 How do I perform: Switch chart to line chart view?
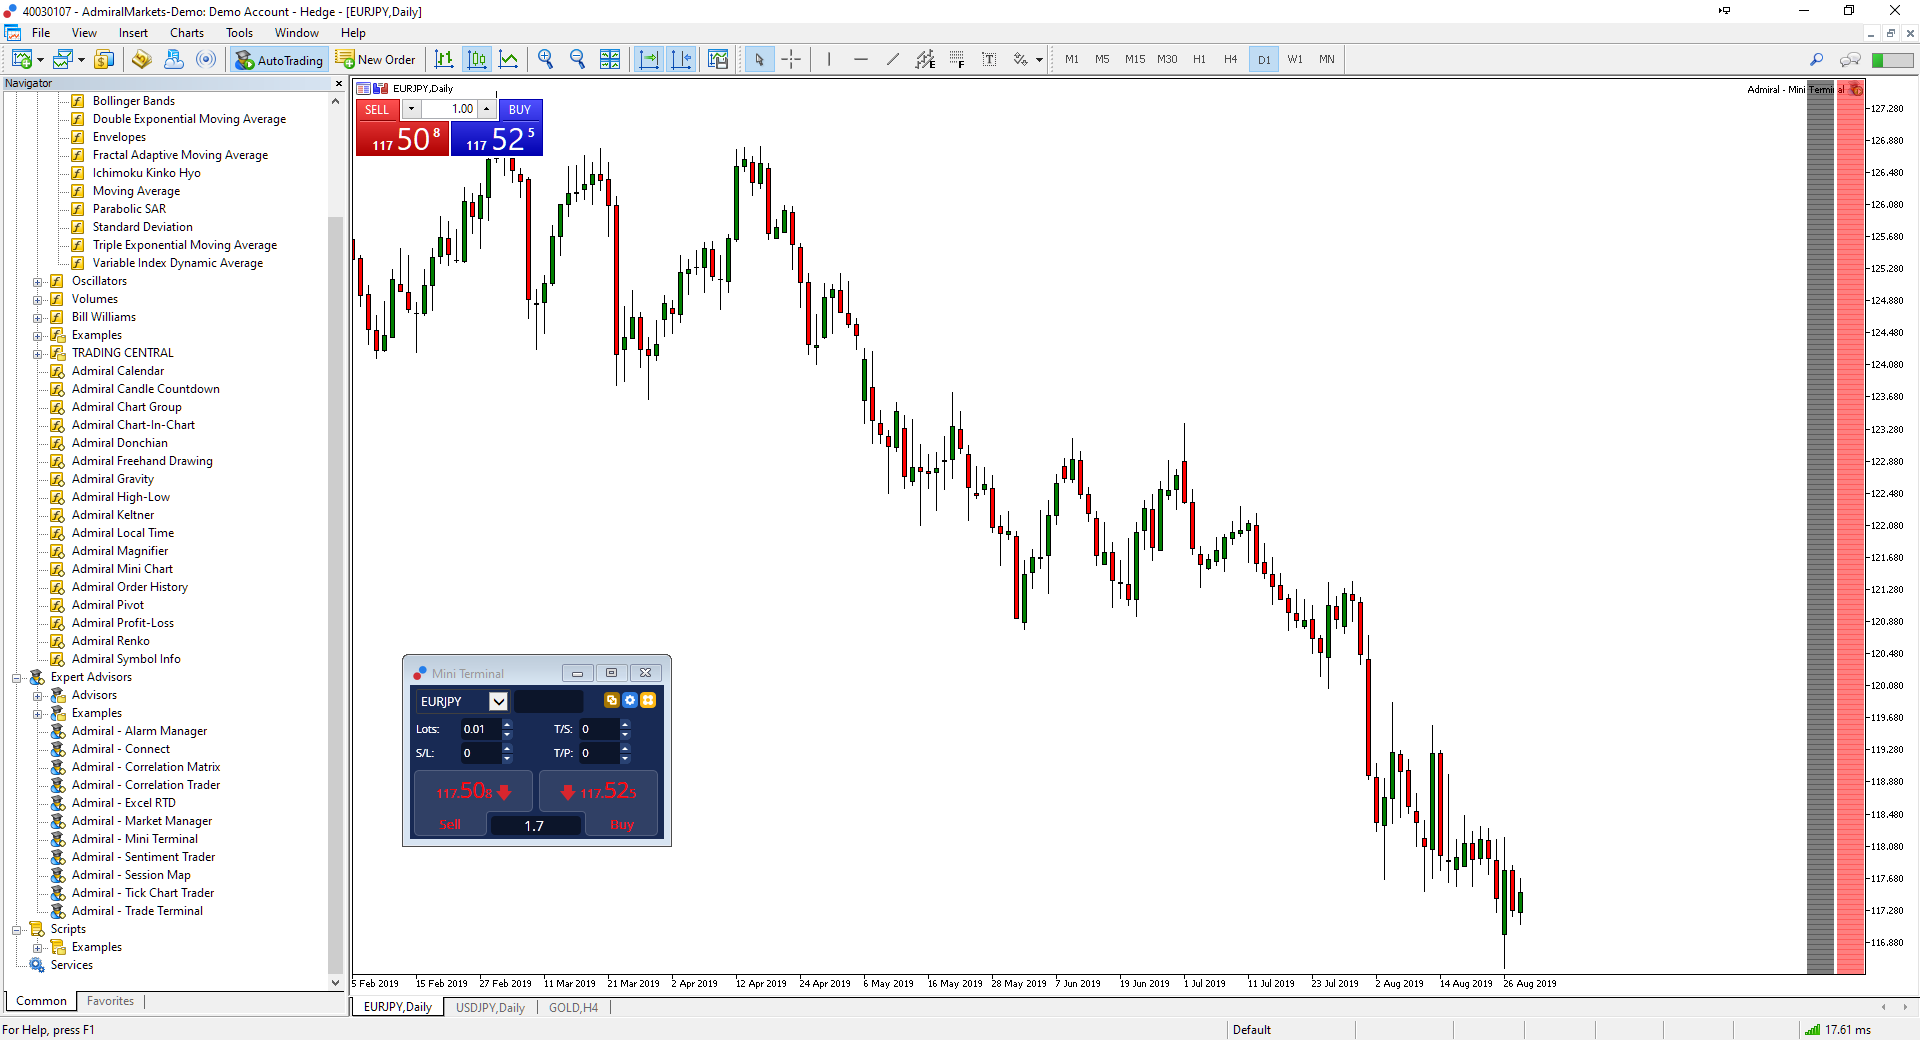pyautogui.click(x=509, y=60)
